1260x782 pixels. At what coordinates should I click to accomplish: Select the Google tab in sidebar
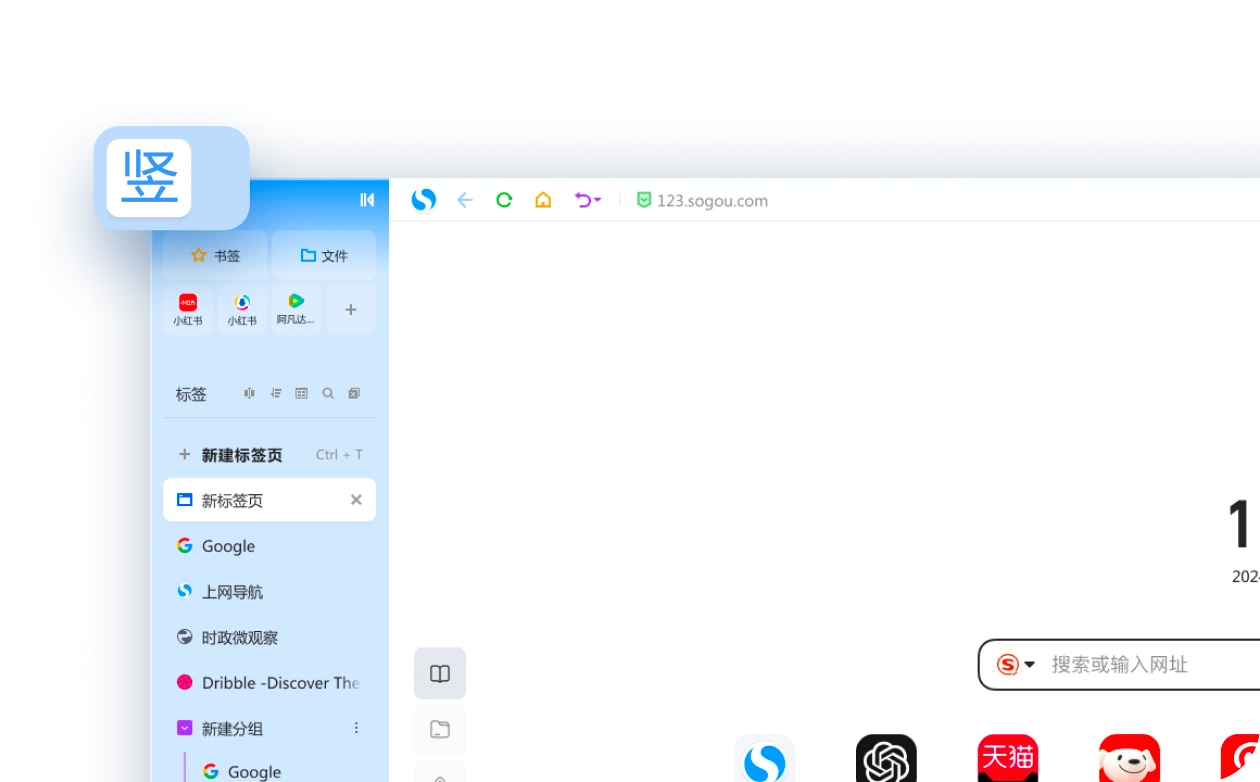(x=228, y=546)
